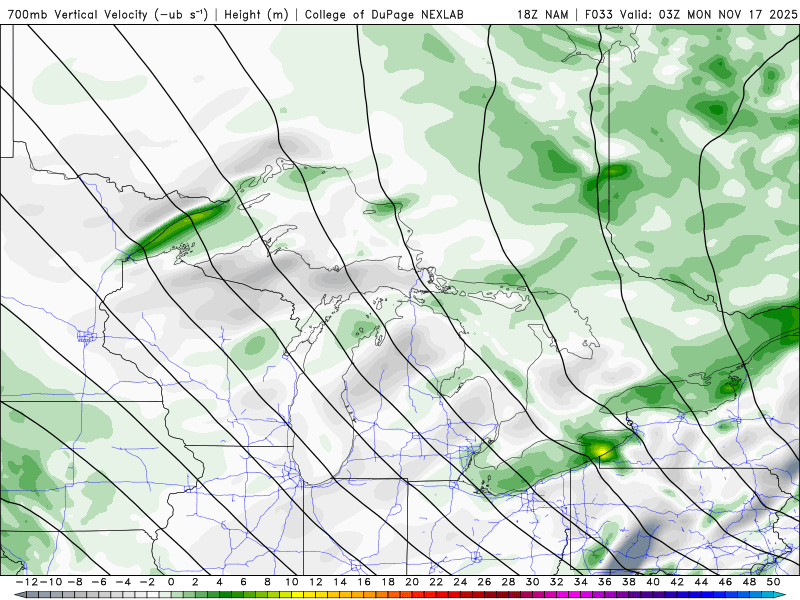This screenshot has width=800, height=600.
Task: Click the "Height (m)" label in header
Action: [256, 14]
